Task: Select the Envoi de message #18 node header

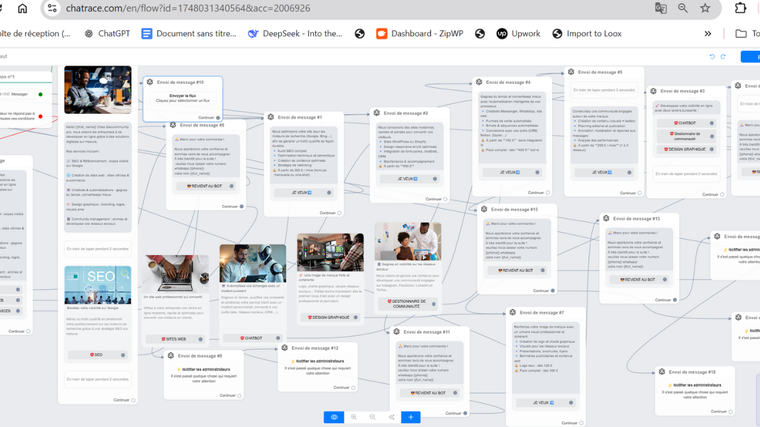Action: [x=692, y=372]
